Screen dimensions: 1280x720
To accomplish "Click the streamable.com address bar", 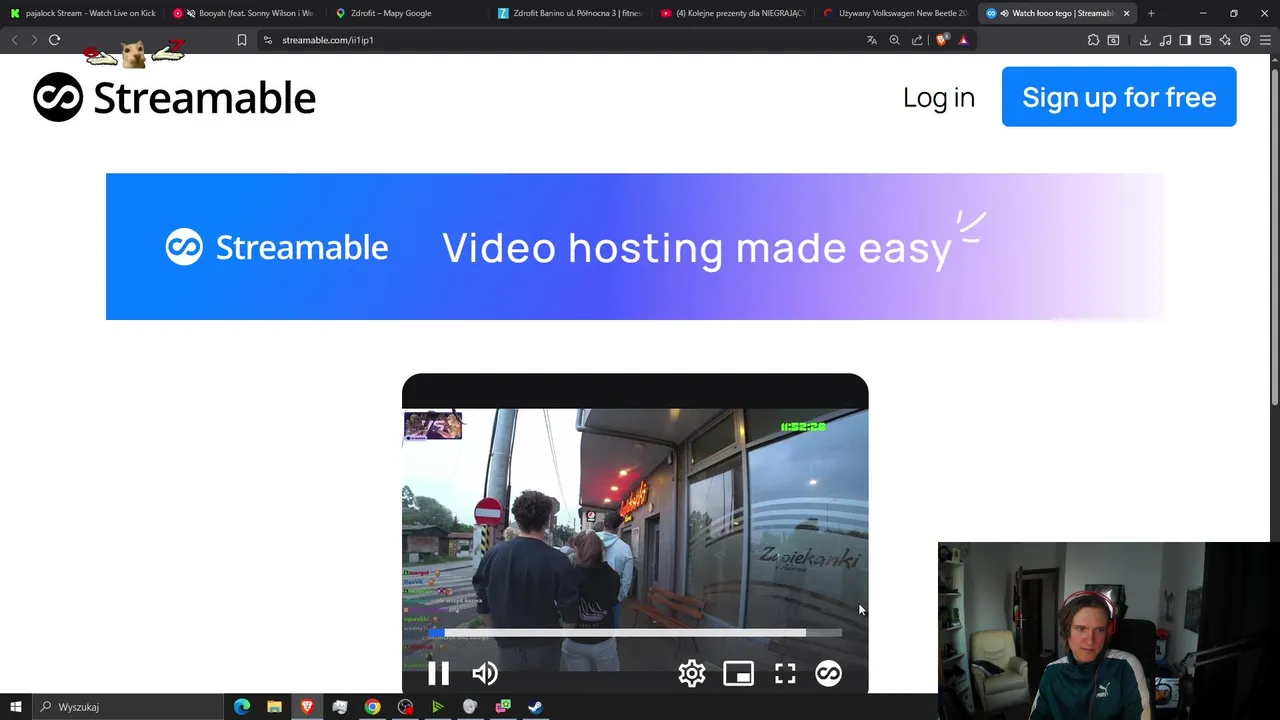I will pos(565,40).
